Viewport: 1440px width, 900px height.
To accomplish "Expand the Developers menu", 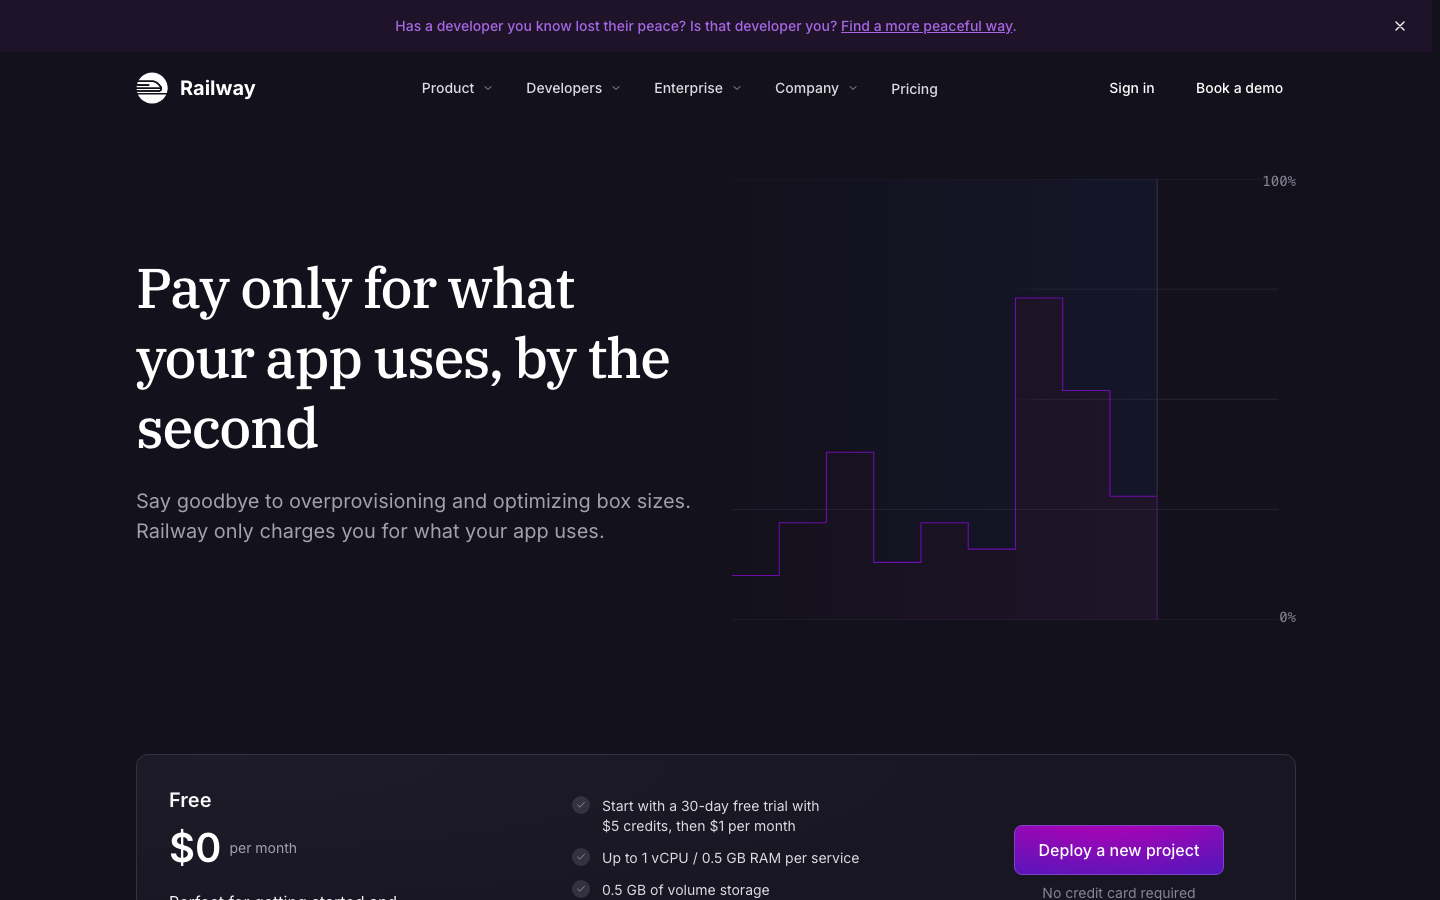I will [x=573, y=88].
